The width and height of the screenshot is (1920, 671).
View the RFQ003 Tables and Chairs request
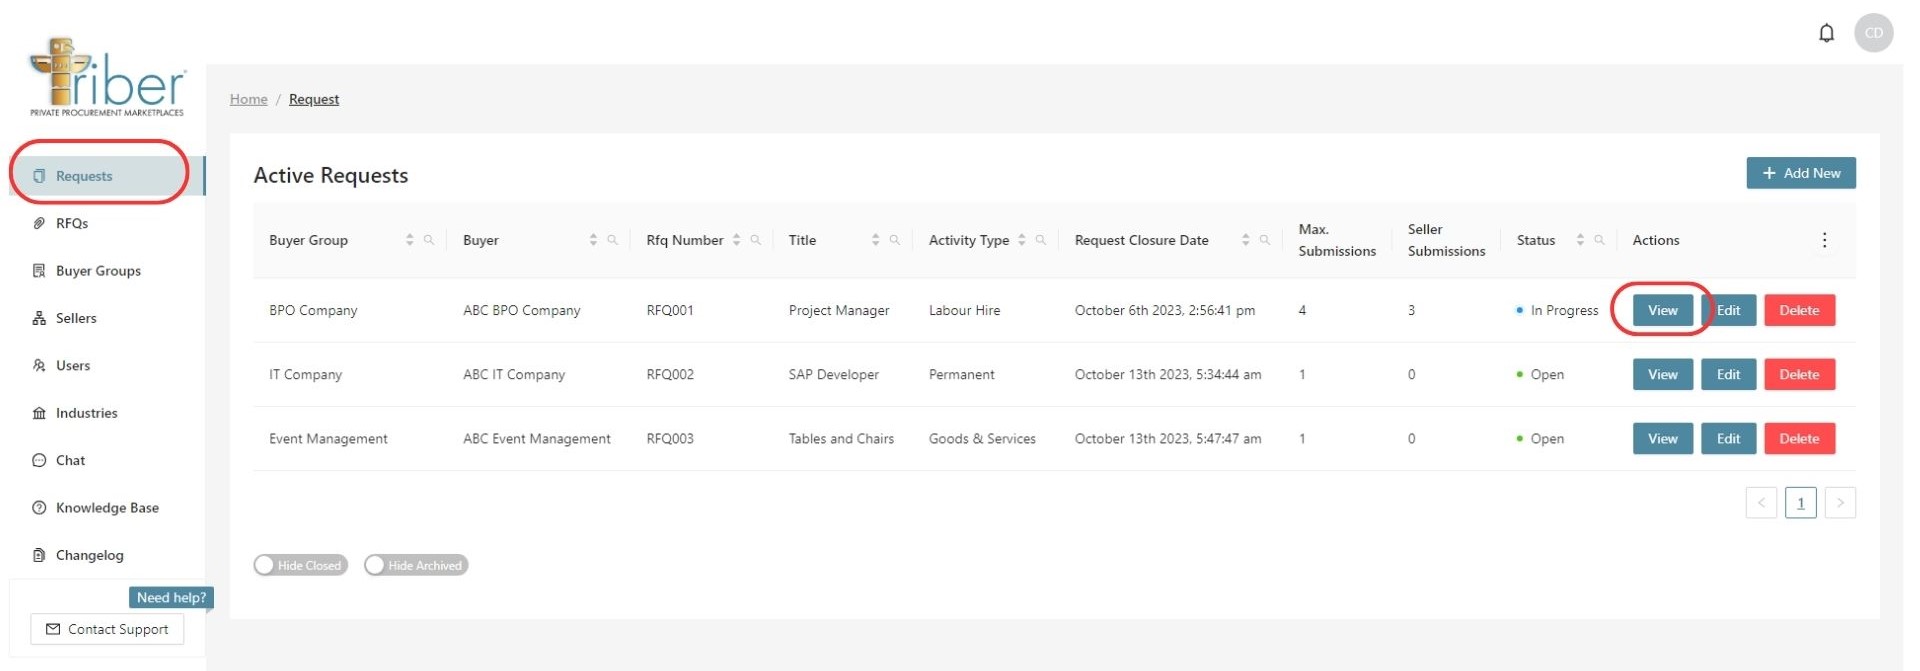[1663, 438]
